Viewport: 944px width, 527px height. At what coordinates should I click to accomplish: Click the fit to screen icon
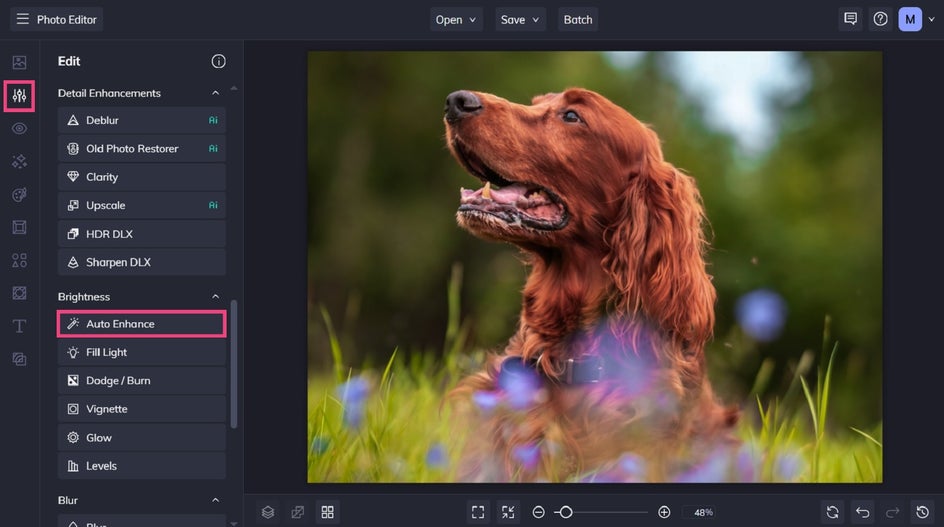coord(478,512)
